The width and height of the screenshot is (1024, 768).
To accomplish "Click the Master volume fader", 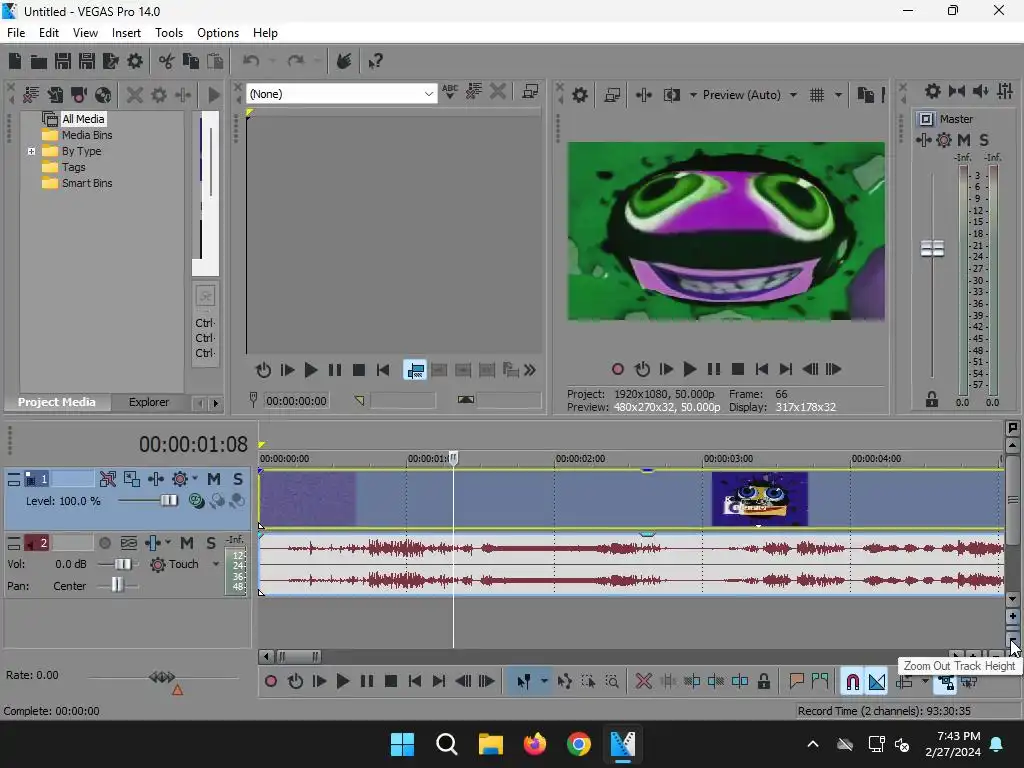I will tap(932, 248).
